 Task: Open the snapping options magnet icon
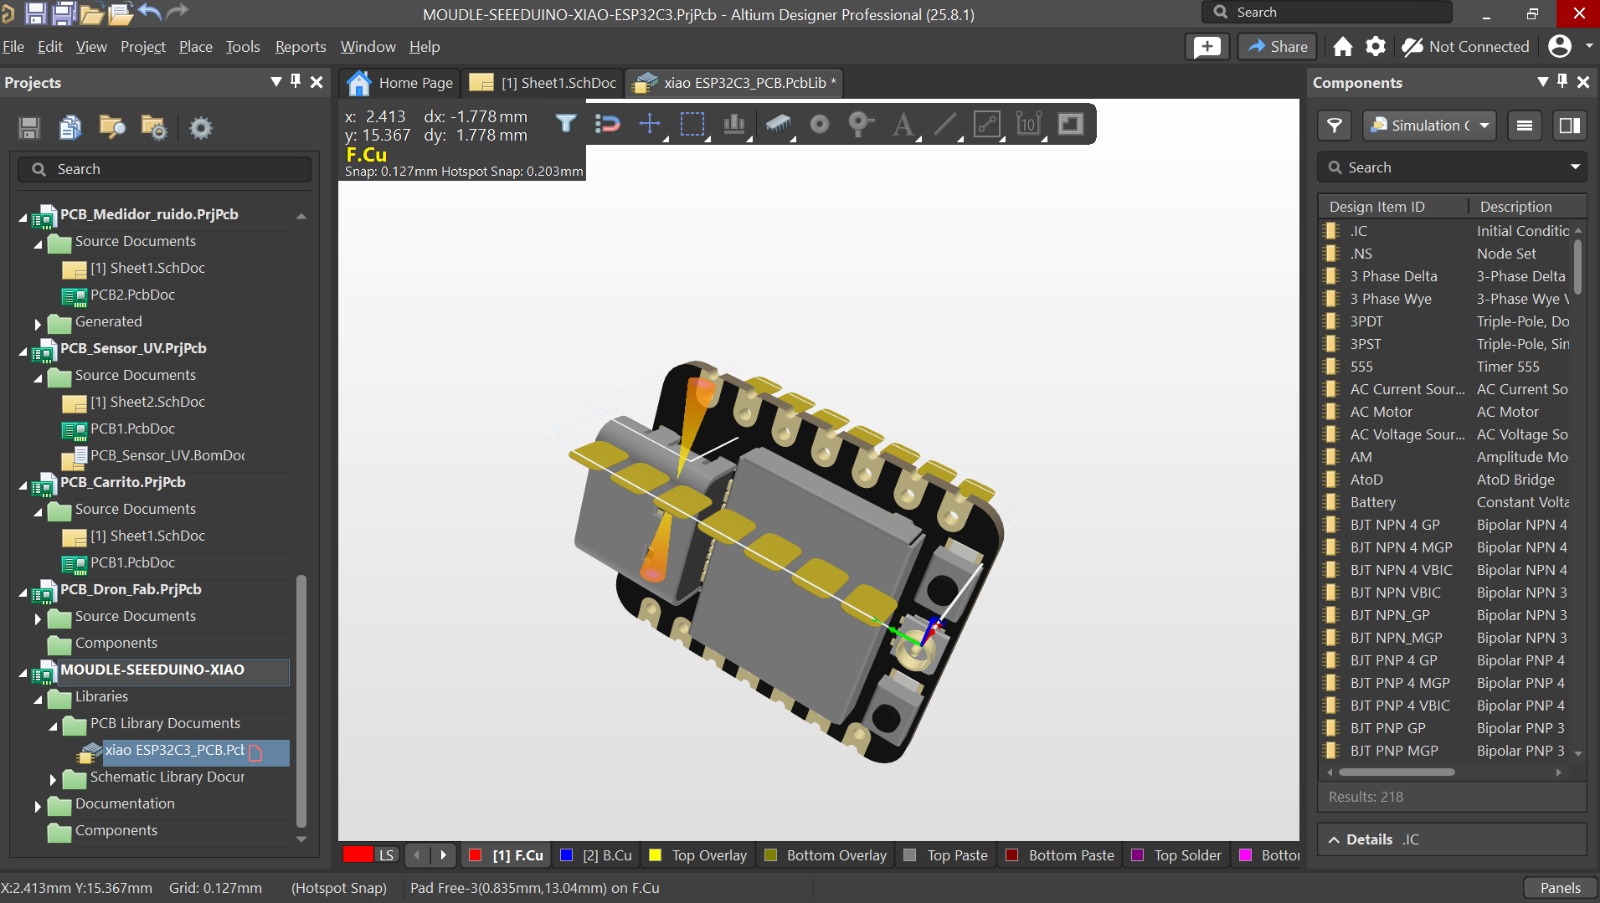click(x=608, y=124)
